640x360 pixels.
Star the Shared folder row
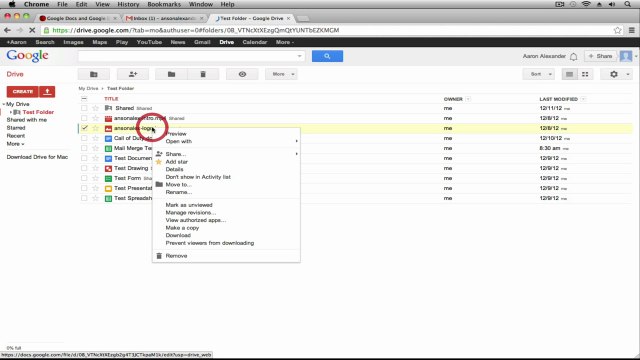click(x=96, y=108)
